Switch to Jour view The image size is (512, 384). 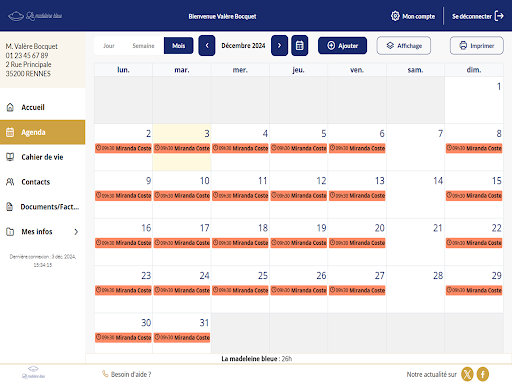pyautogui.click(x=109, y=46)
